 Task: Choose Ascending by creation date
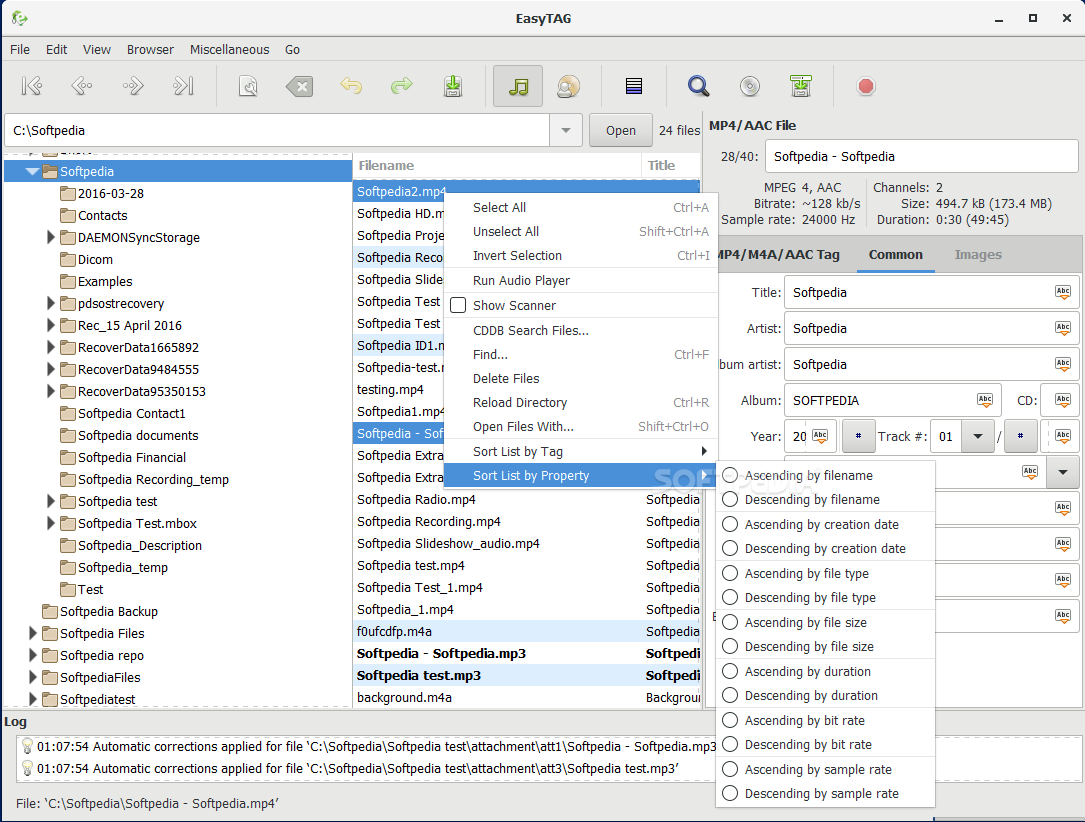pyautogui.click(x=826, y=524)
